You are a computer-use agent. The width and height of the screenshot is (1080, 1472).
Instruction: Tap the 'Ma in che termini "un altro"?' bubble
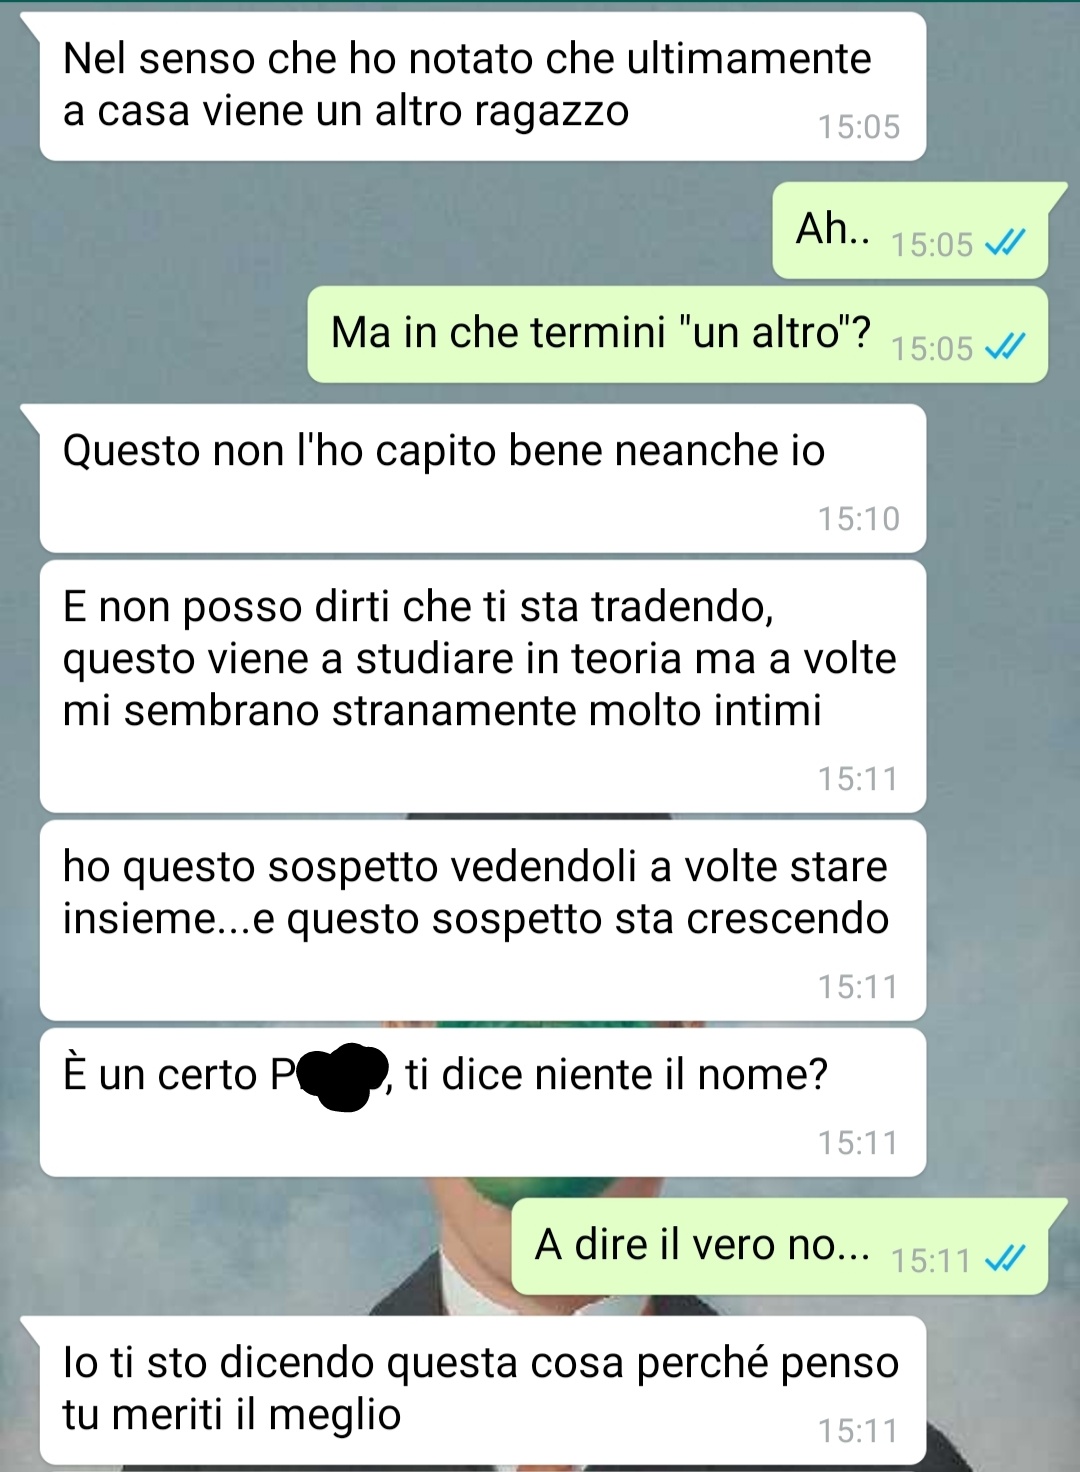click(x=678, y=334)
